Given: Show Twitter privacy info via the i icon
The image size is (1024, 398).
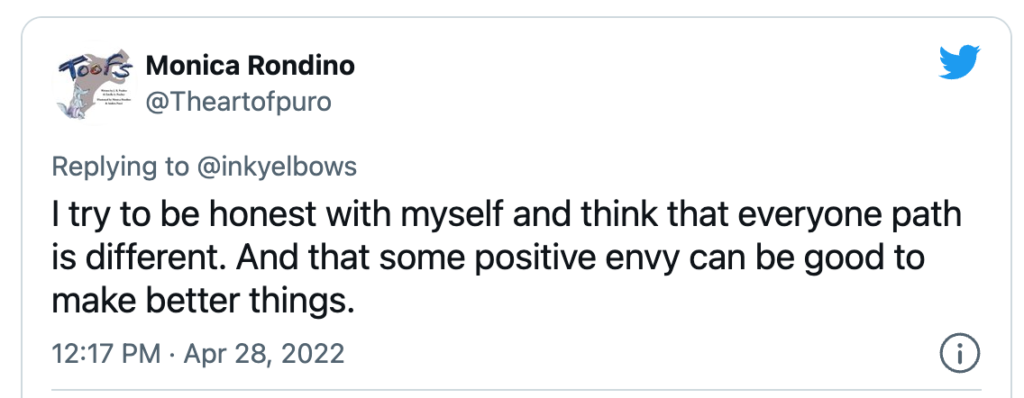Looking at the screenshot, I should tap(960, 354).
